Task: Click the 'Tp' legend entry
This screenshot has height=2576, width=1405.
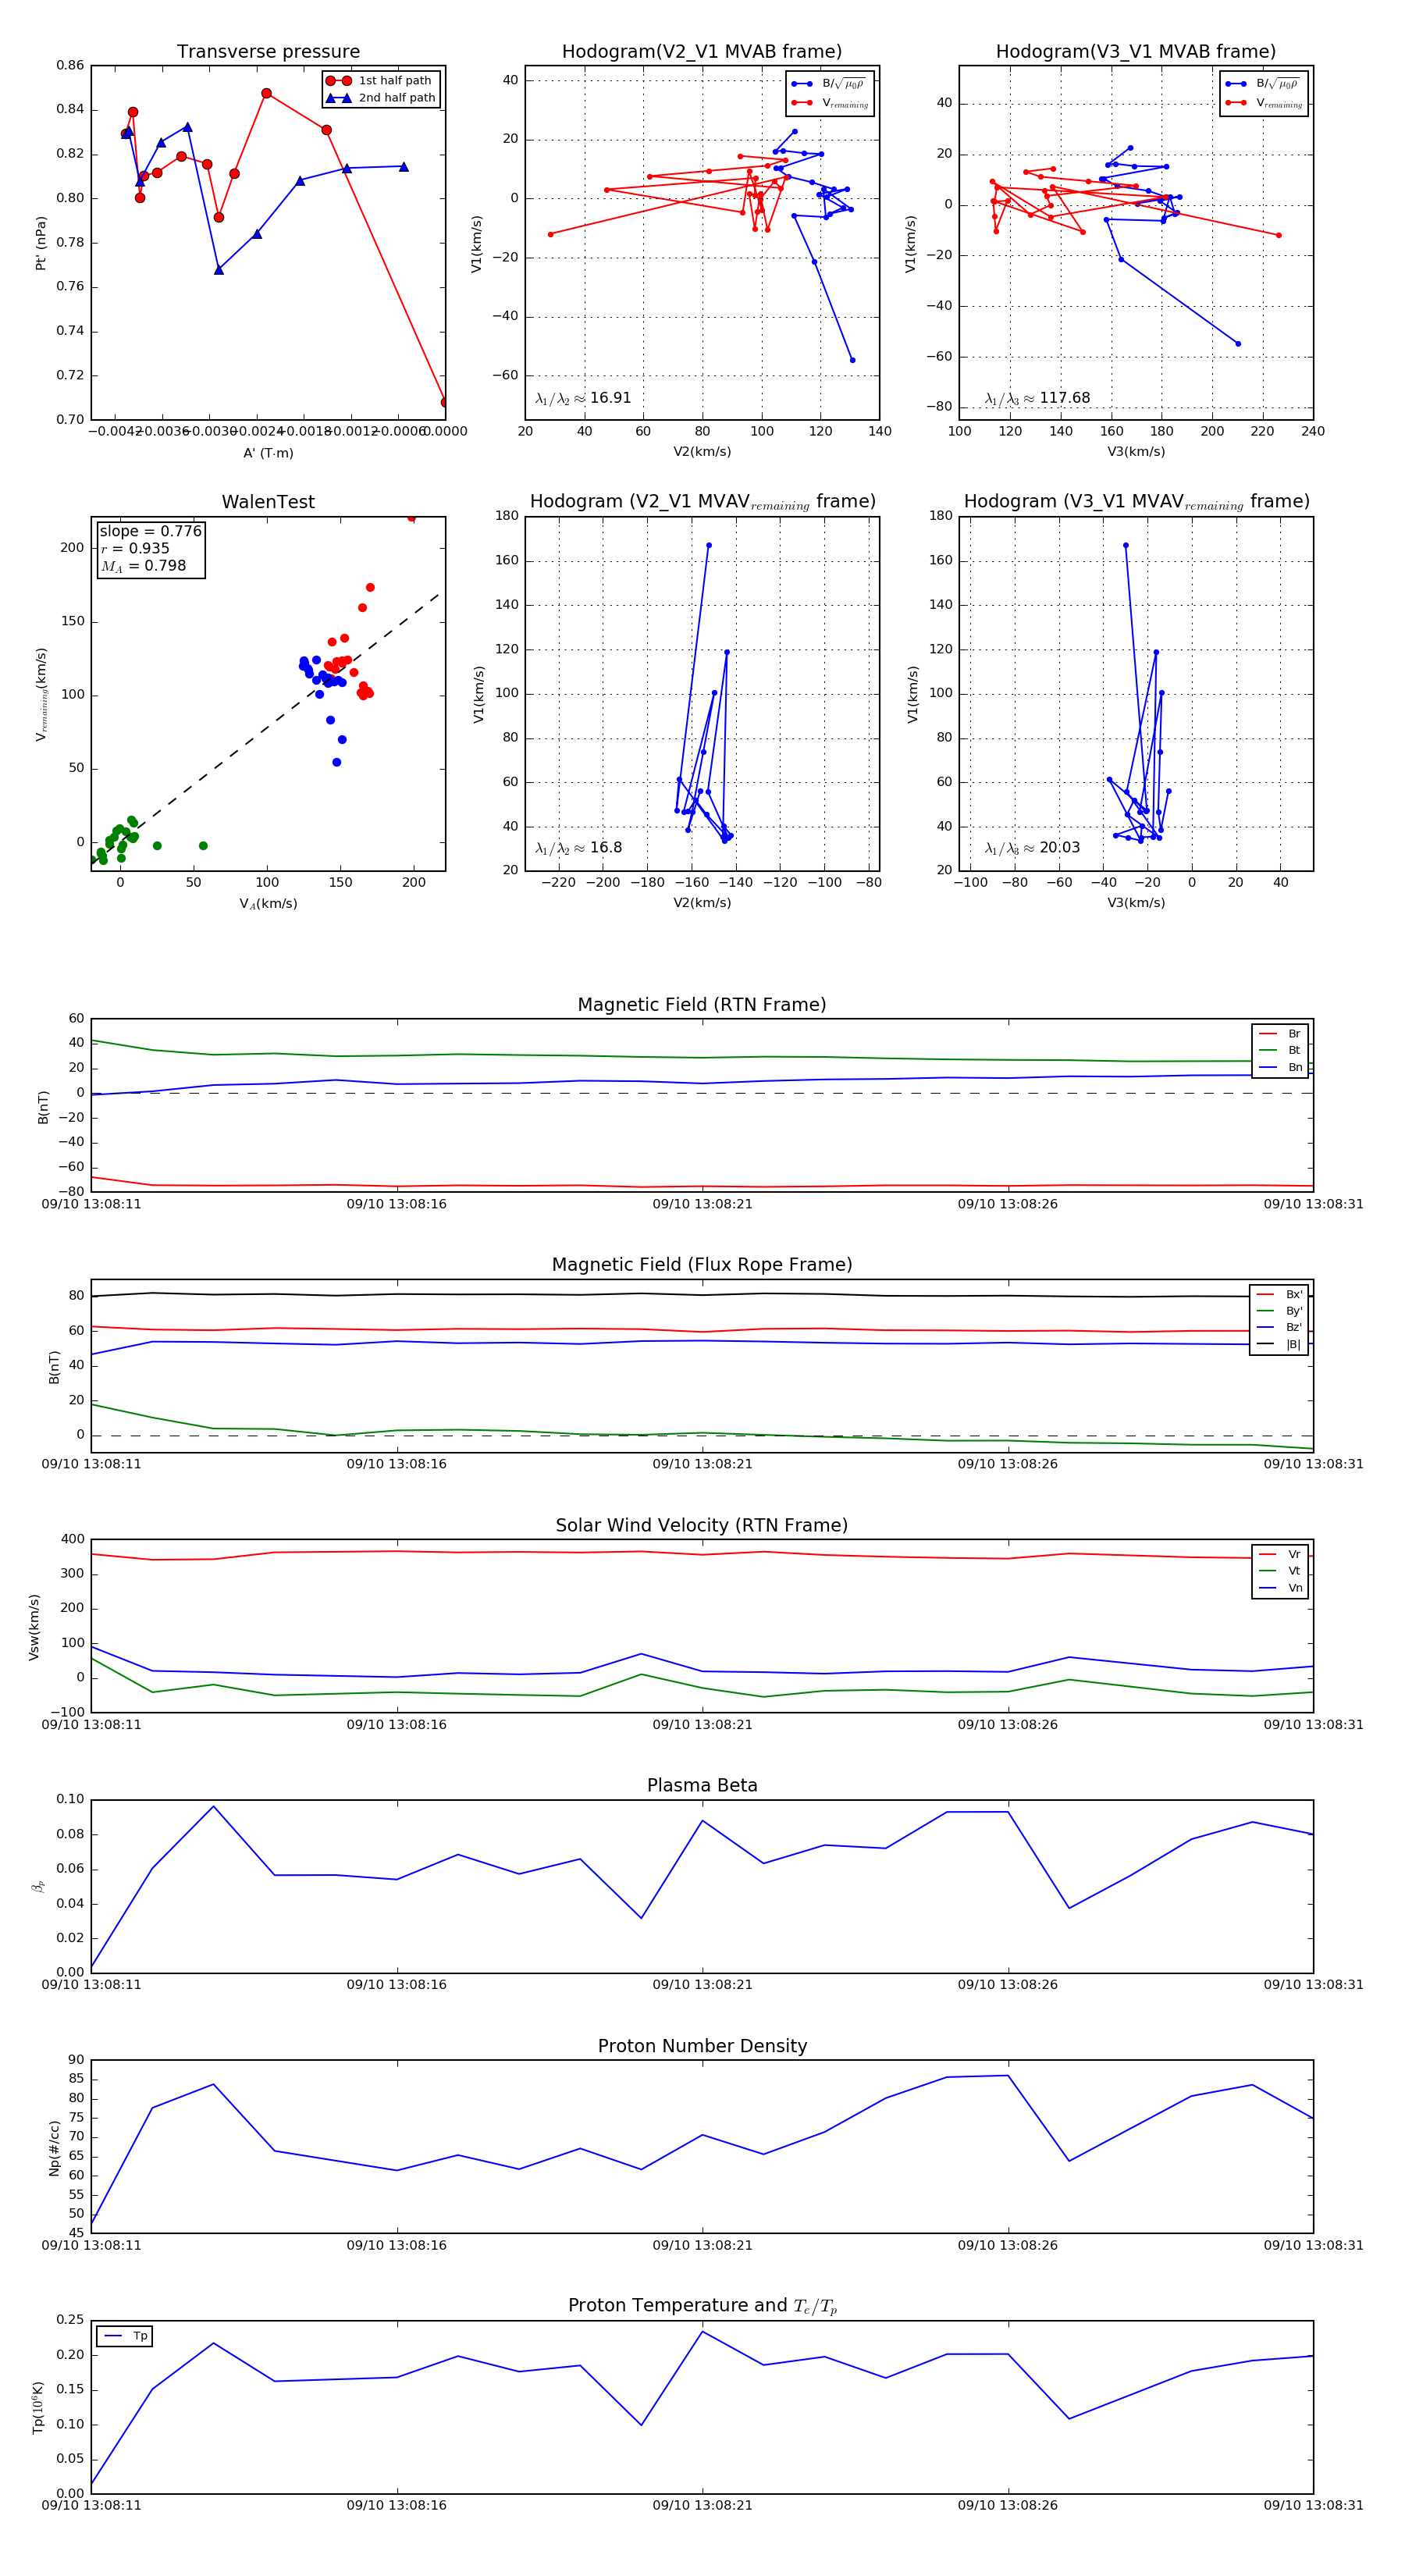Action: [x=125, y=2336]
